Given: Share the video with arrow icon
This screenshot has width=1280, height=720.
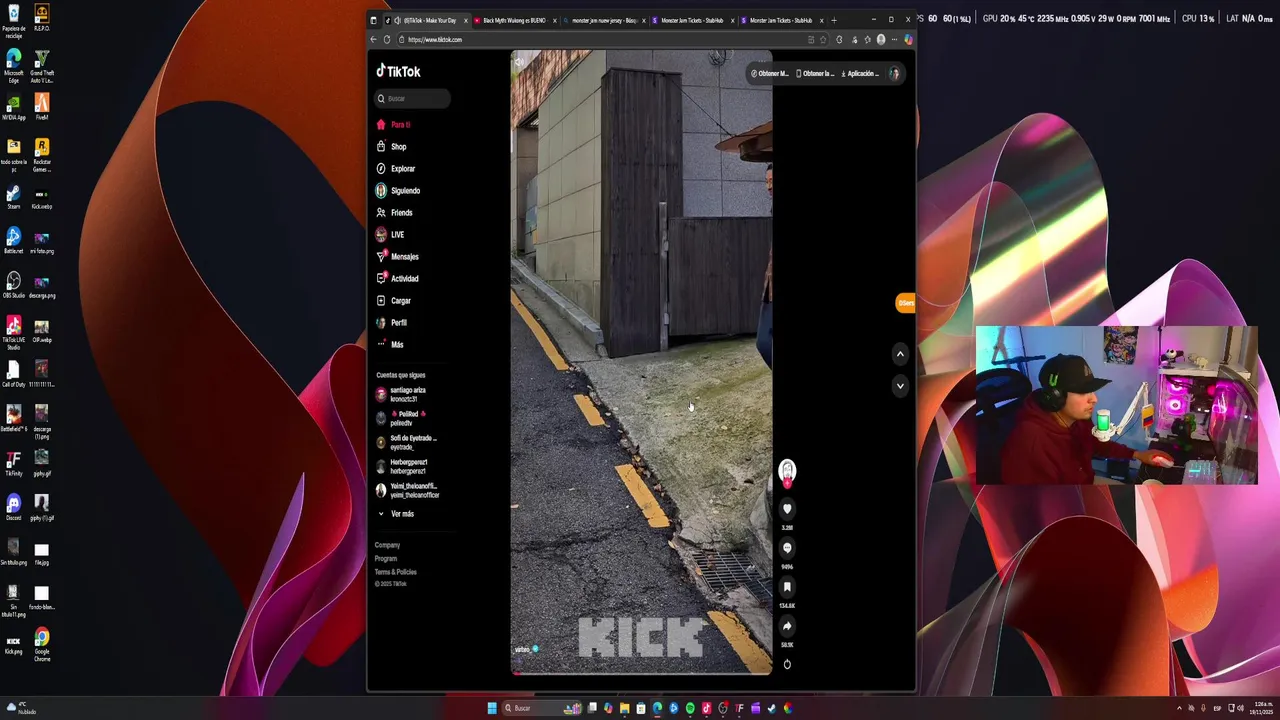Looking at the screenshot, I should [787, 626].
